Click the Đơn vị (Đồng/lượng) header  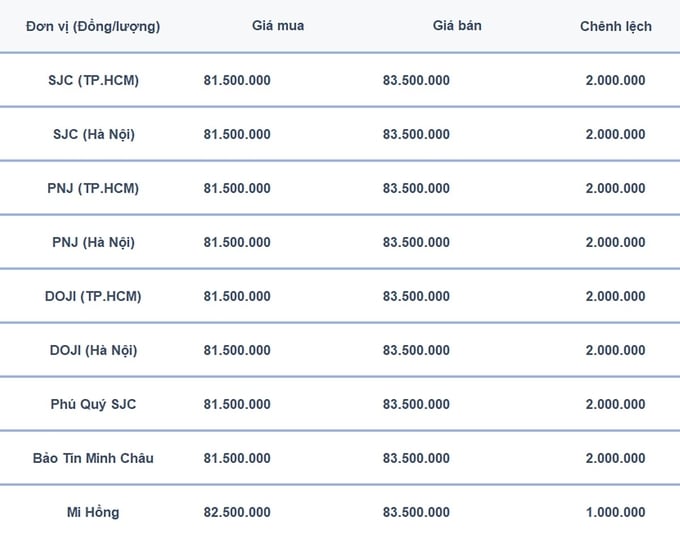pos(93,26)
